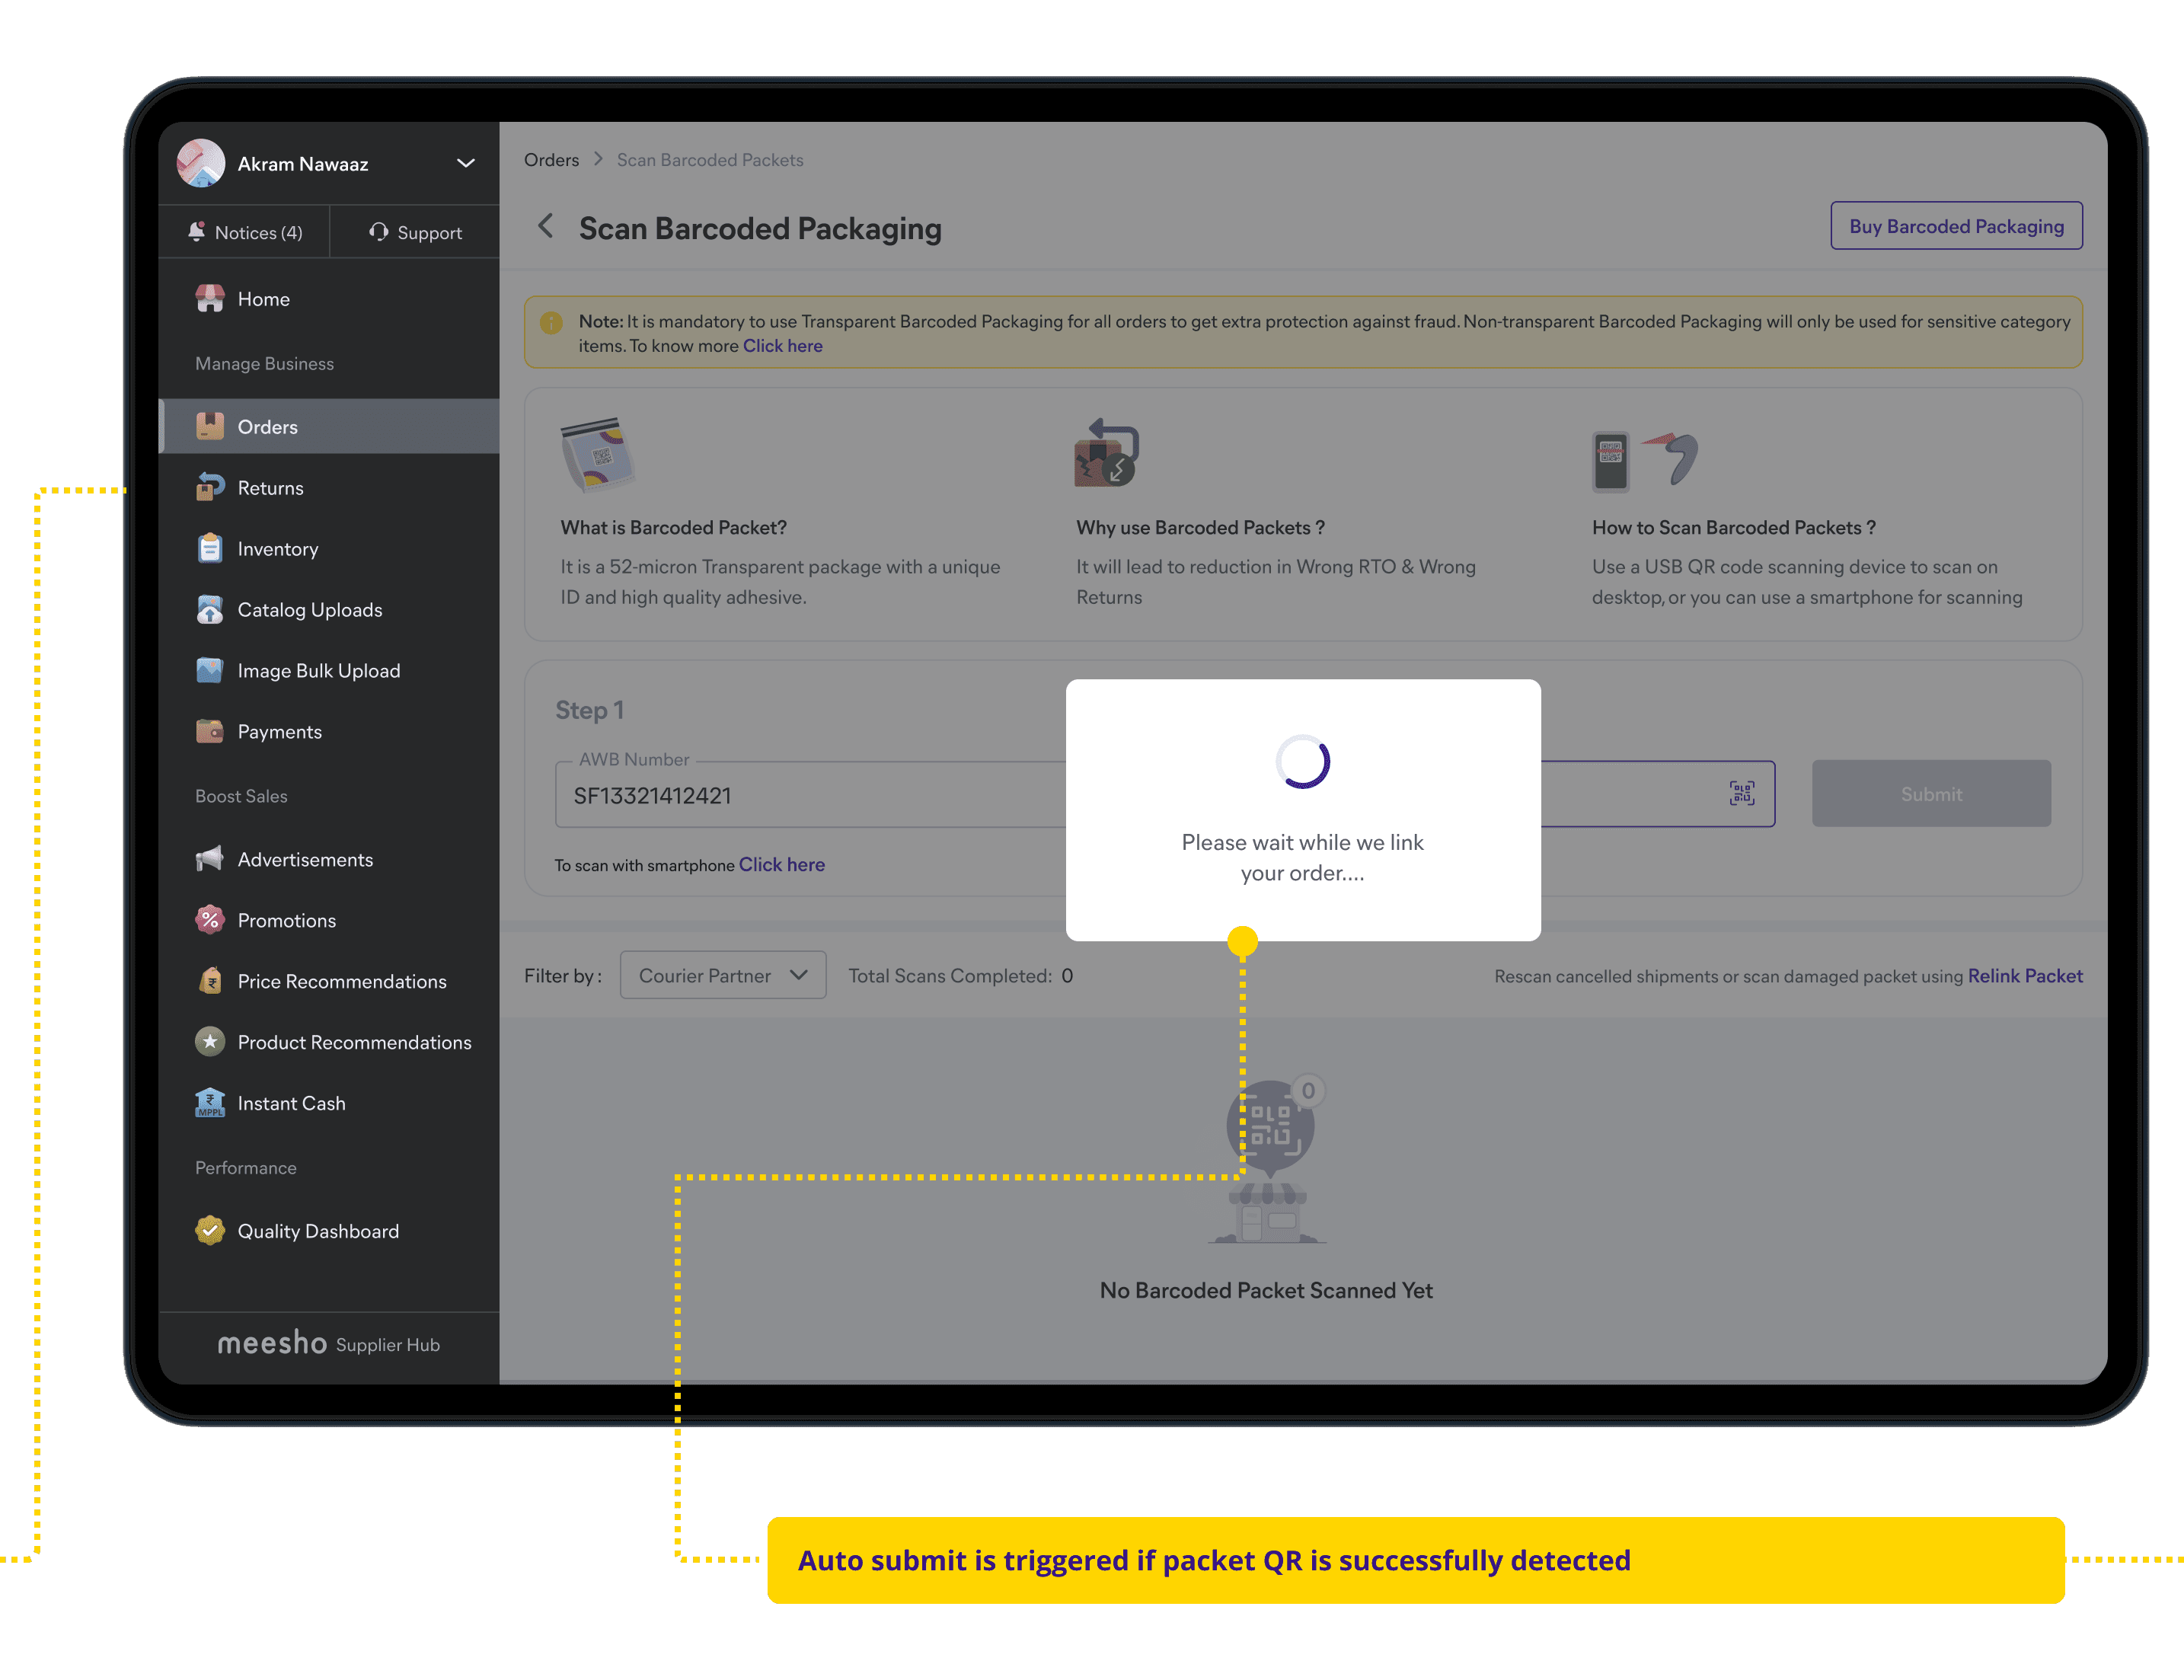Screen dimensions: 2184x1680
Task: Click the Quality Dashboard badge icon
Action: tap(209, 1231)
